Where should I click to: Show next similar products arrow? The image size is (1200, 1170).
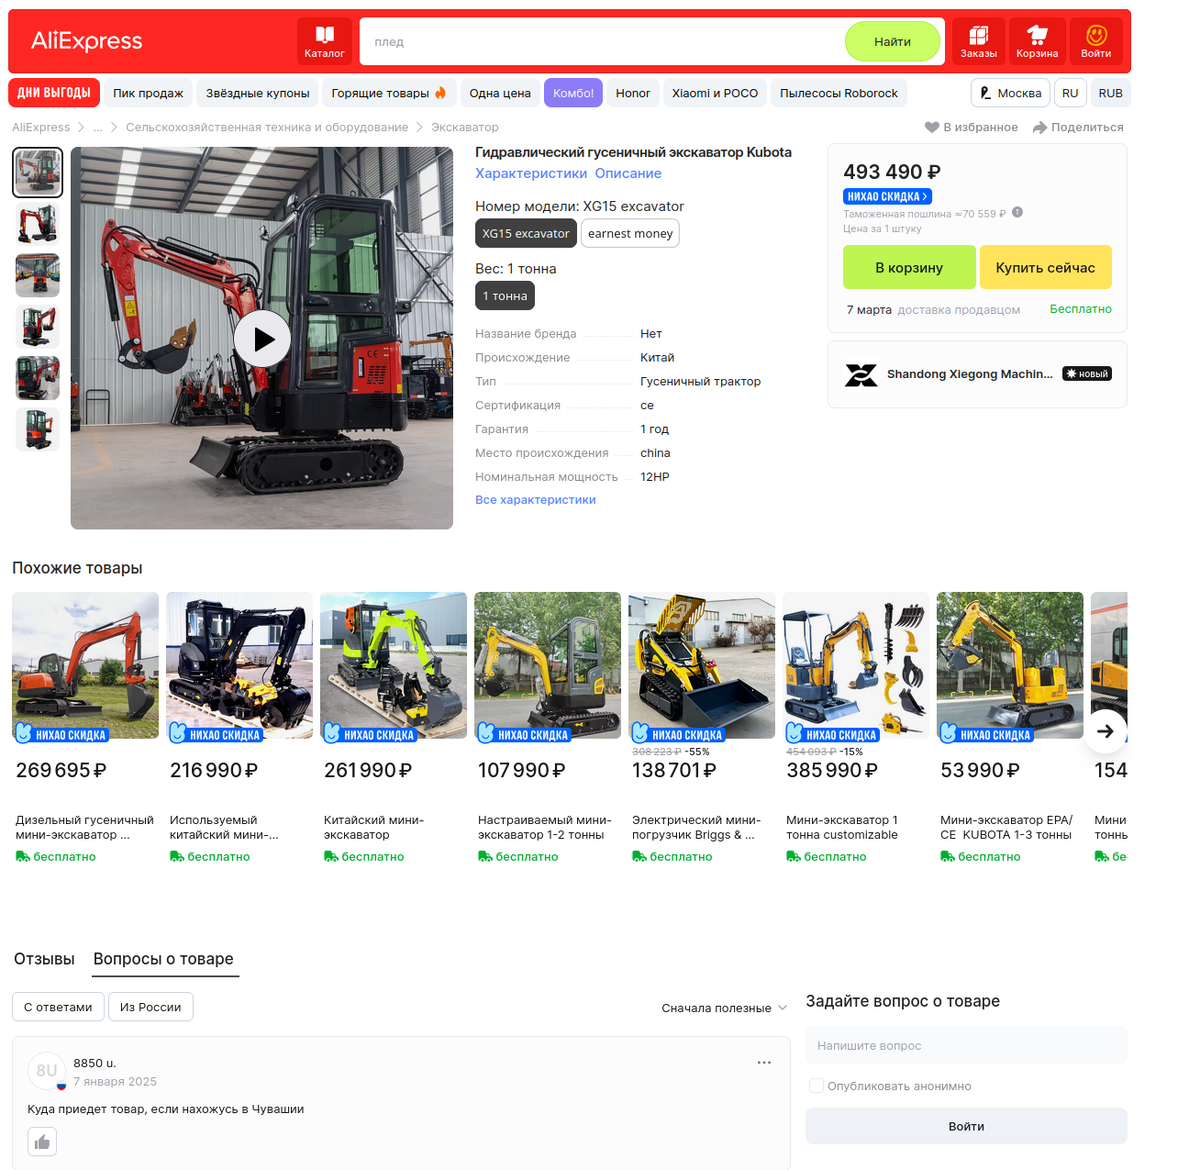pyautogui.click(x=1105, y=731)
